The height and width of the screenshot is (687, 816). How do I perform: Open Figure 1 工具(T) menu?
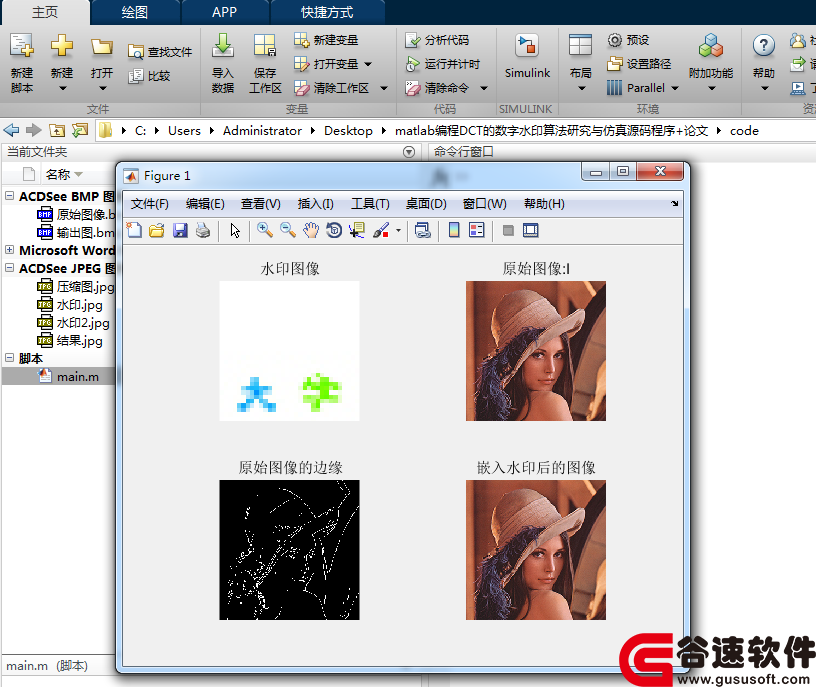point(370,204)
